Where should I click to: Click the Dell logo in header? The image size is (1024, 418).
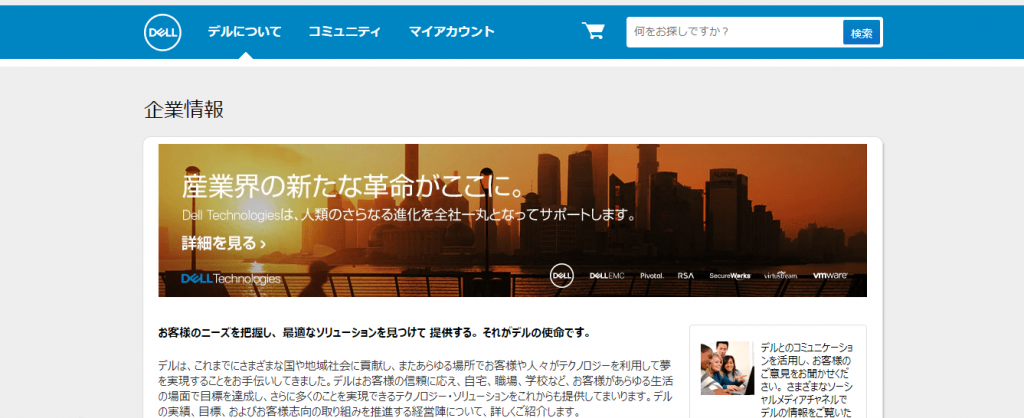(163, 32)
